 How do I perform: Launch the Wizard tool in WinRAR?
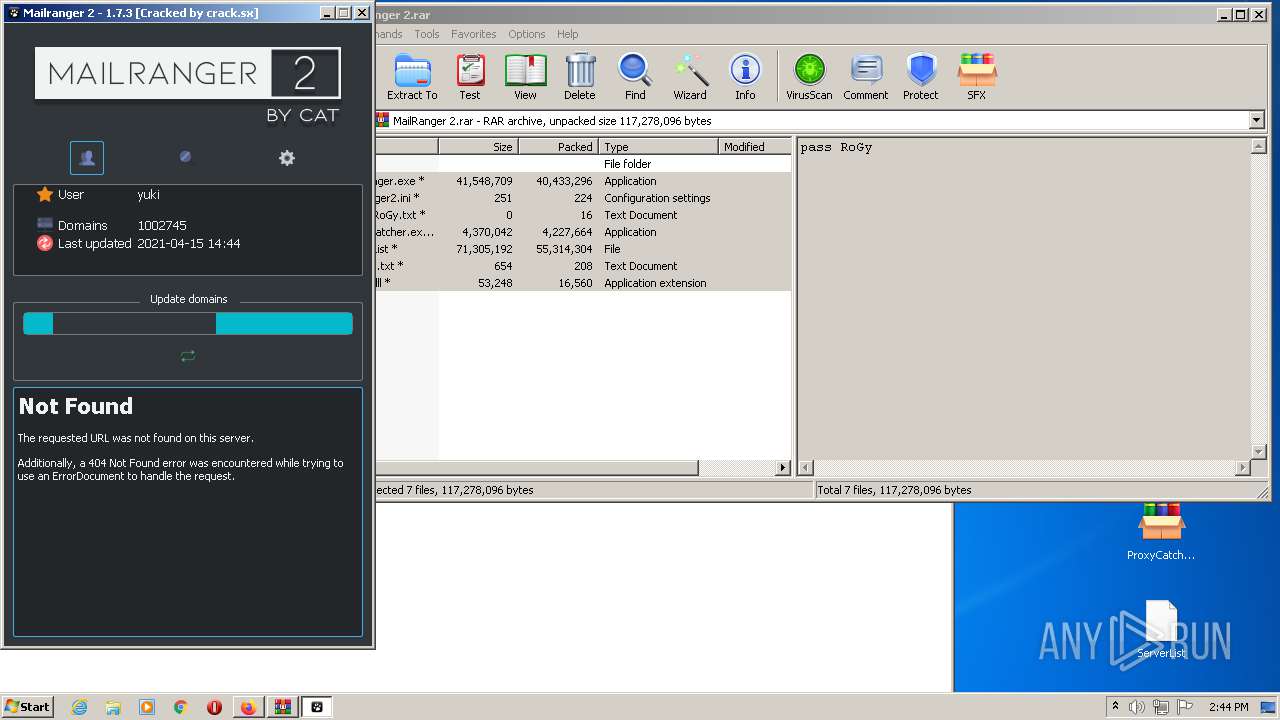tap(690, 77)
